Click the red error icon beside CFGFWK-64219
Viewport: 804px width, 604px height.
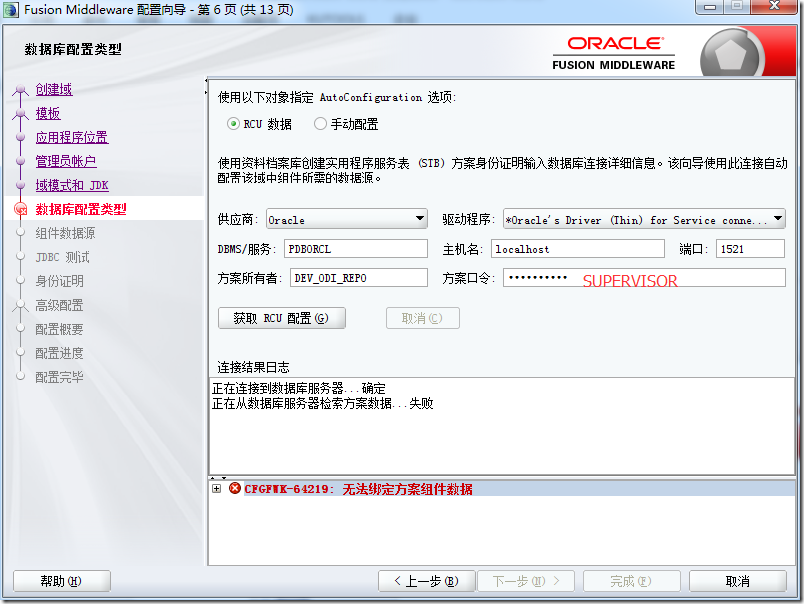tap(235, 488)
